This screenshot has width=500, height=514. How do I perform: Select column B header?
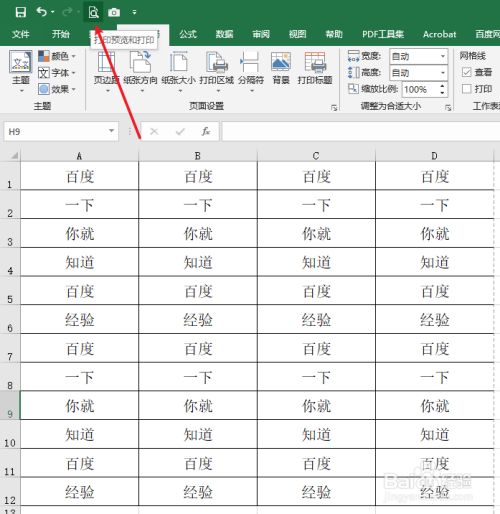(198, 156)
